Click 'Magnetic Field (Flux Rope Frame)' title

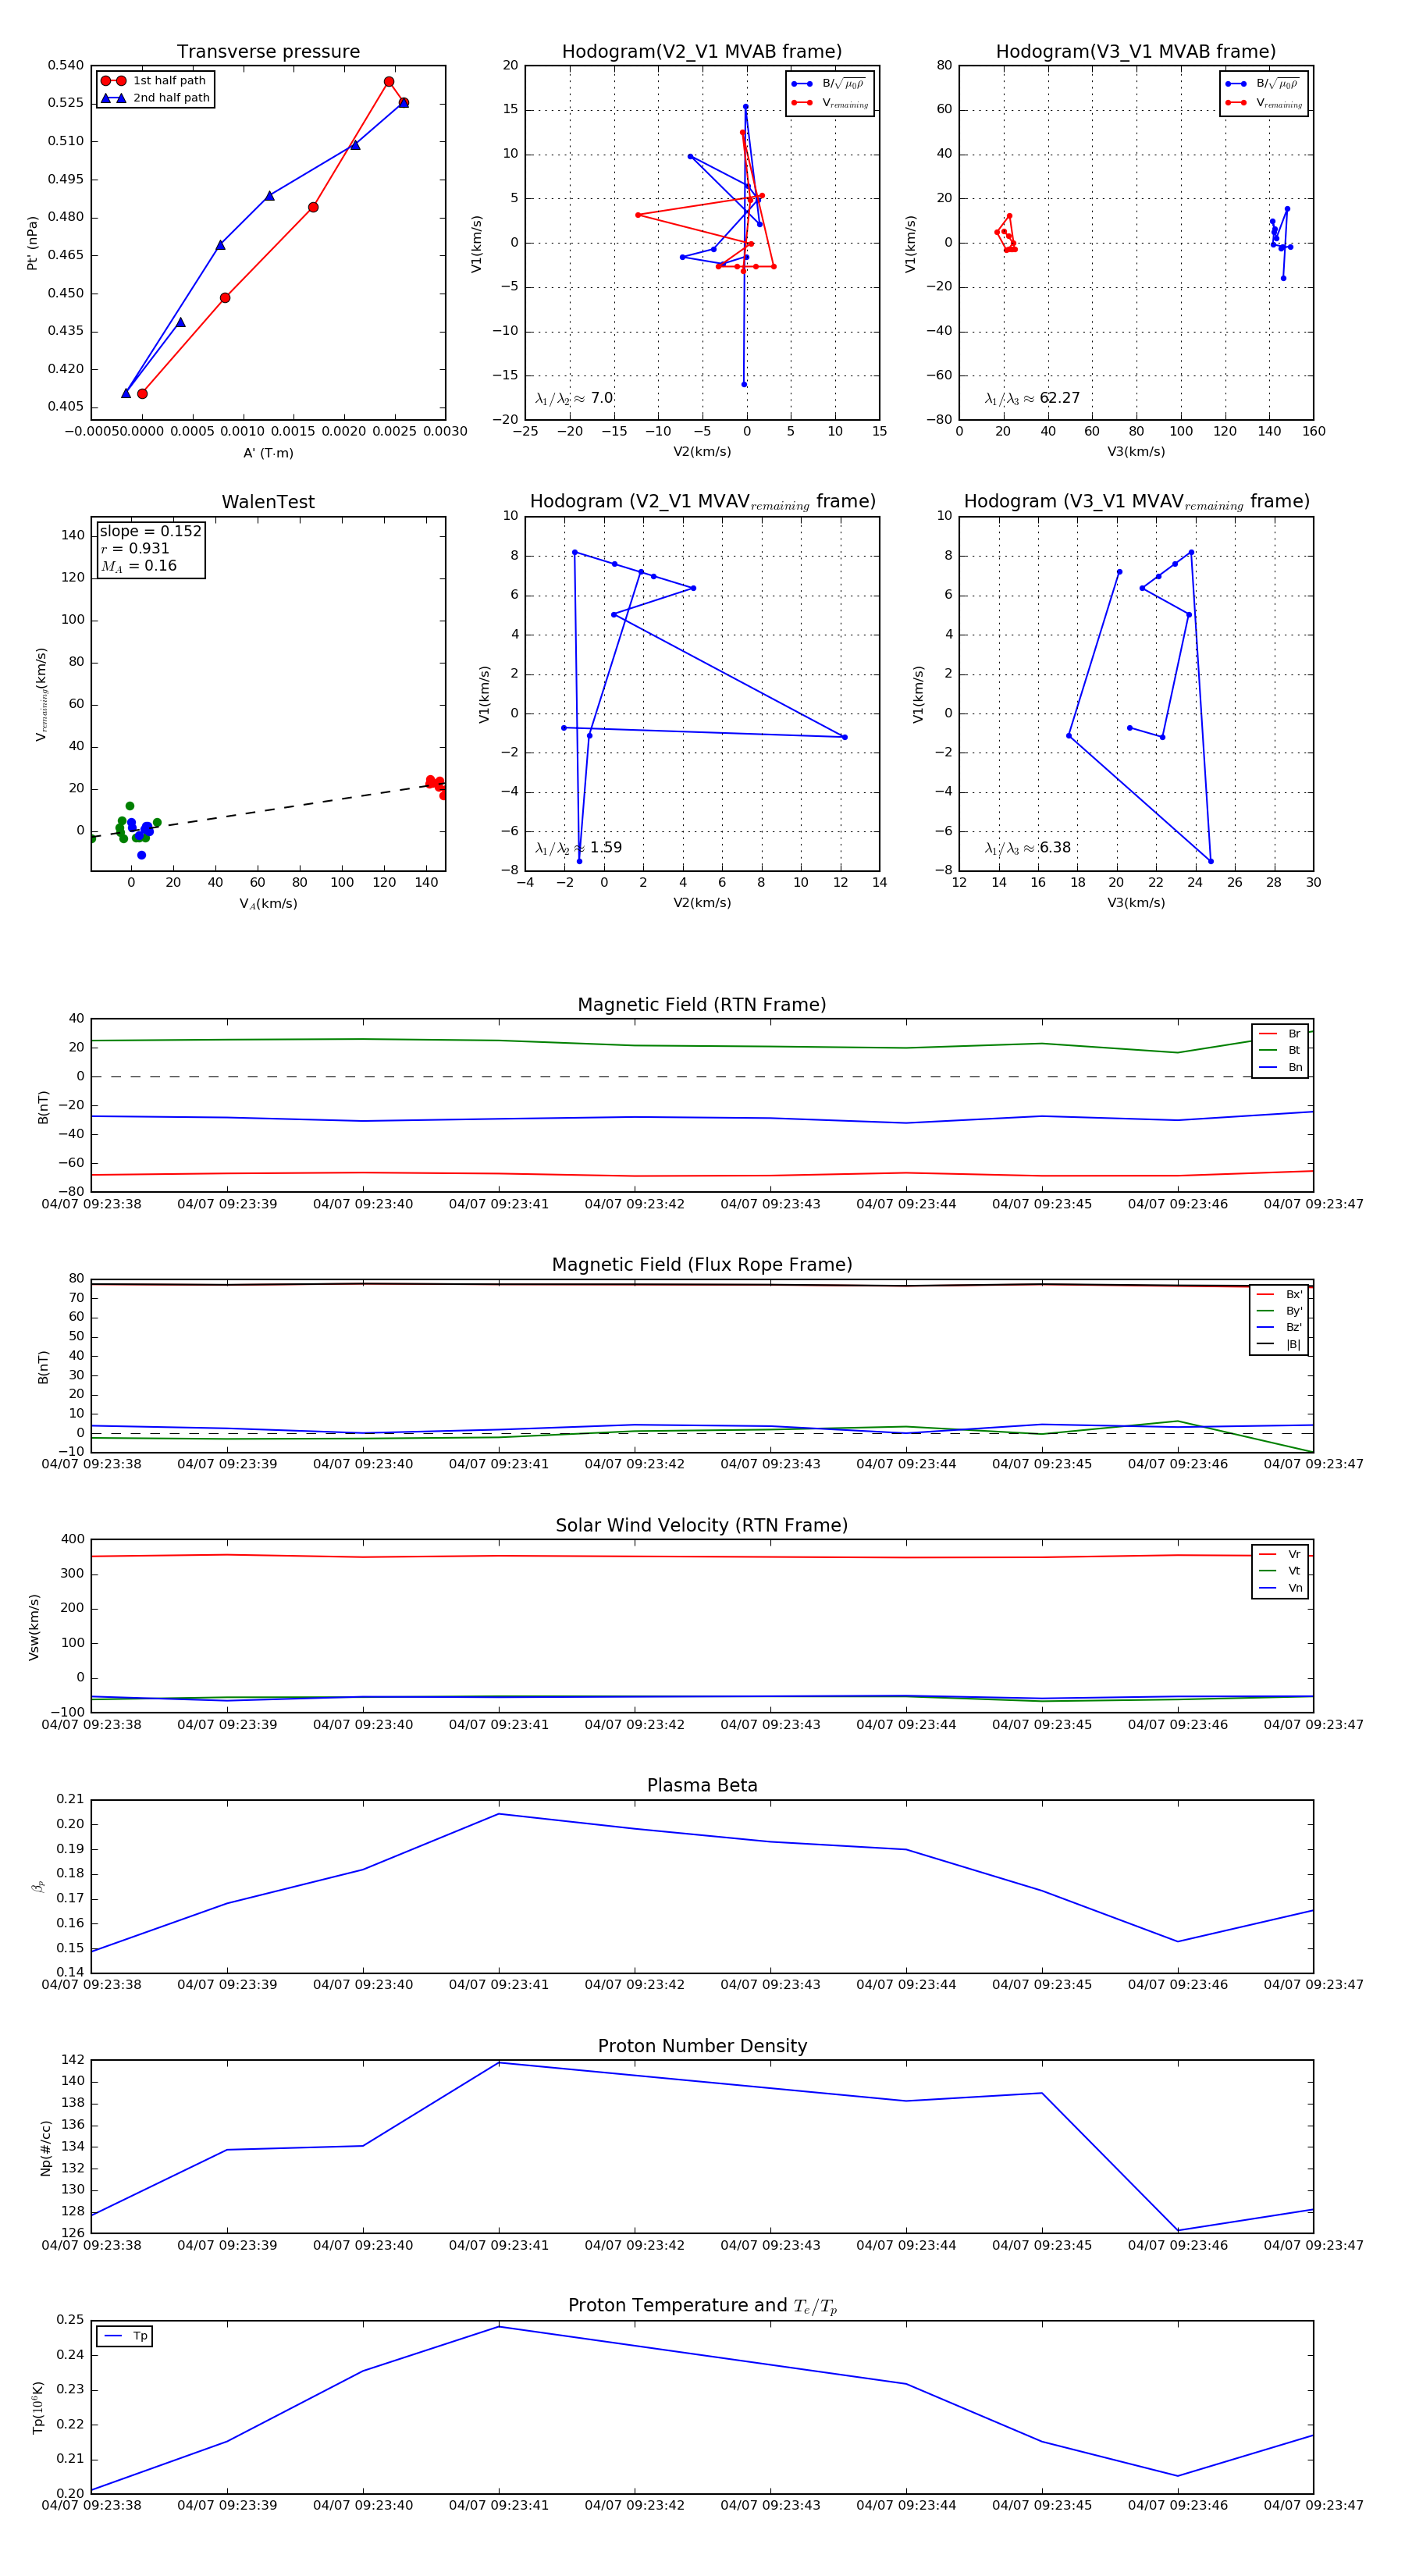(702, 1265)
